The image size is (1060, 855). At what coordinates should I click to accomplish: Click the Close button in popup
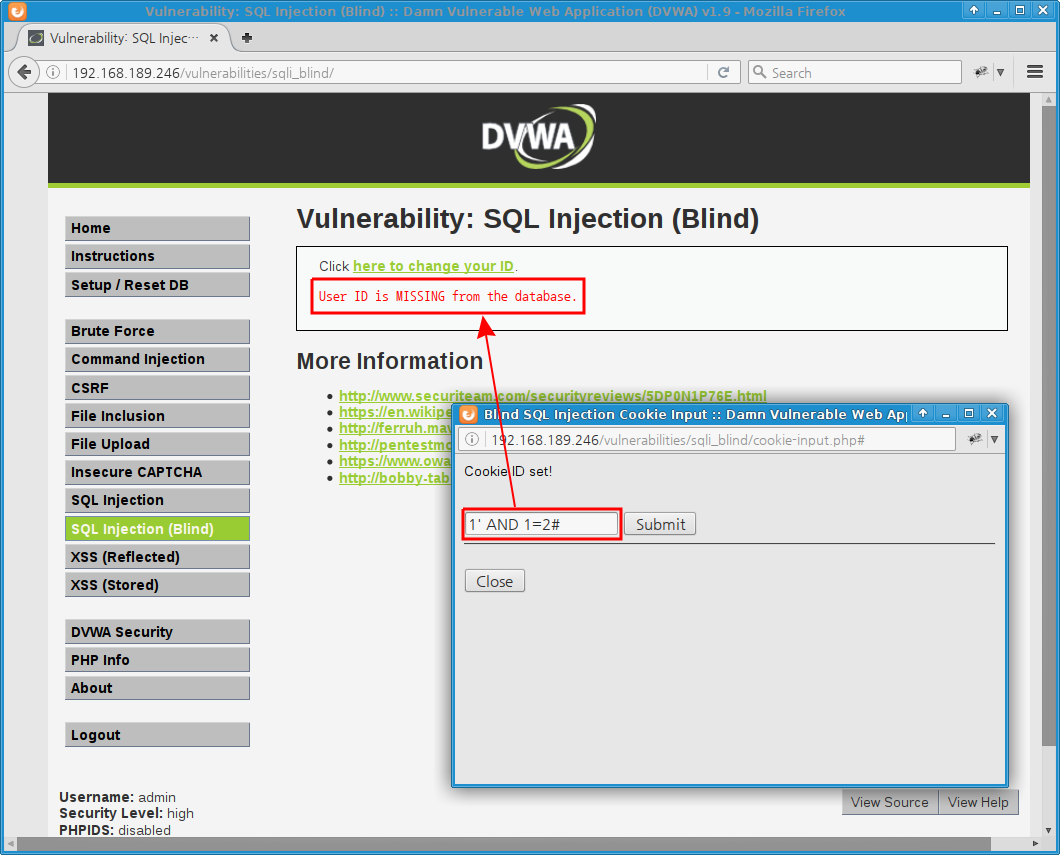[494, 581]
